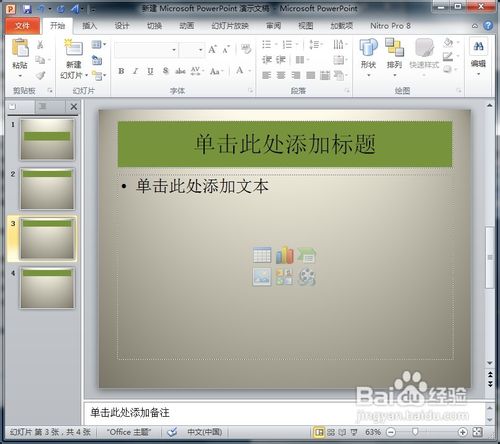Switch to the 插入 Insert tab
Viewport: 500px width, 444px height.
pyautogui.click(x=89, y=26)
